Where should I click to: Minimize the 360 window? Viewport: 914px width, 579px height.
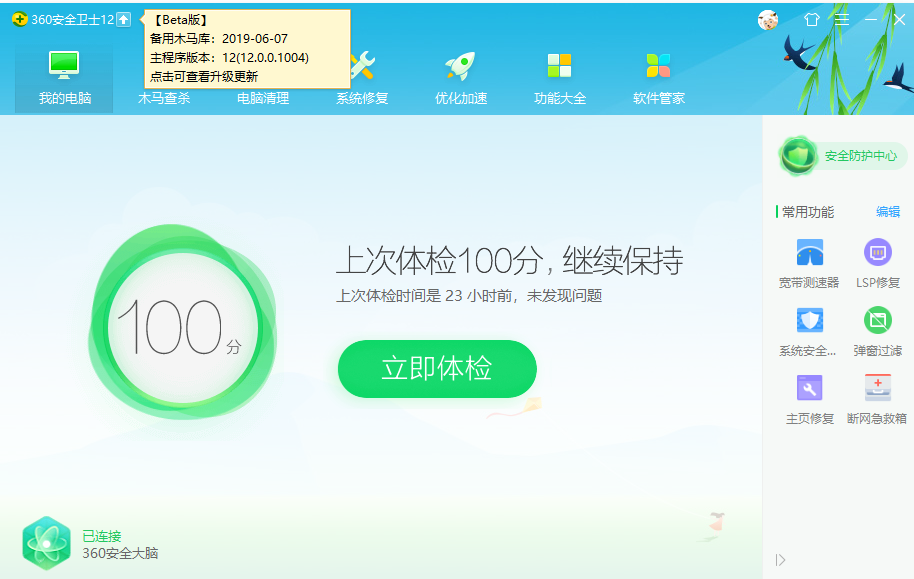click(871, 20)
